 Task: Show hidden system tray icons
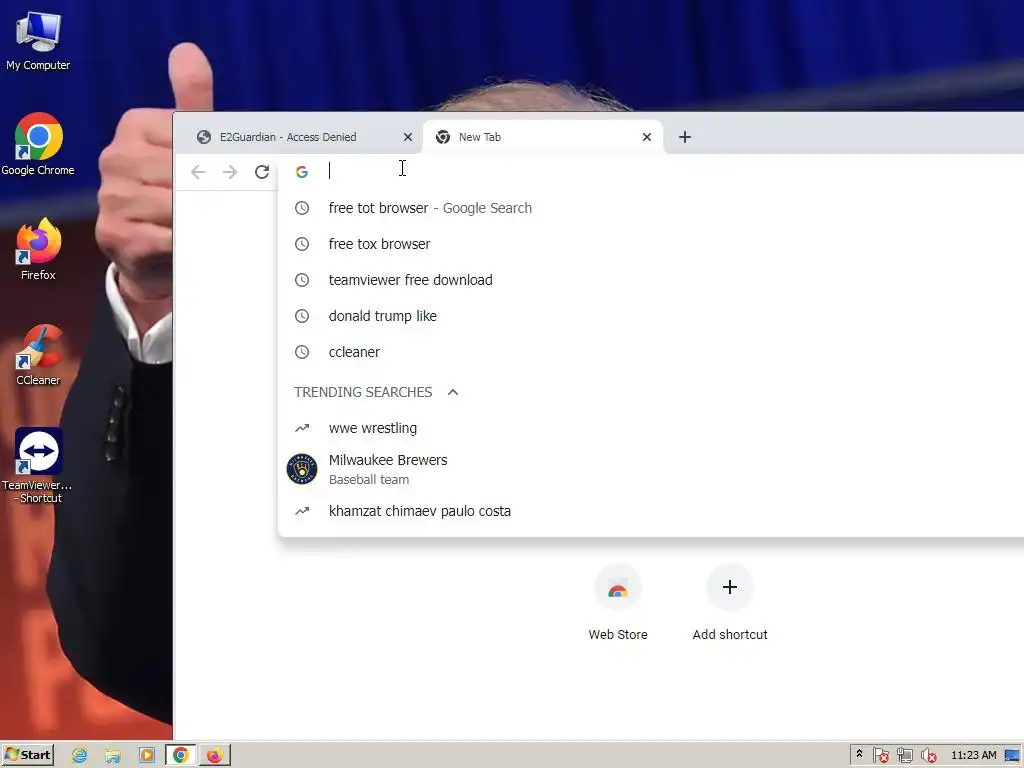[859, 754]
